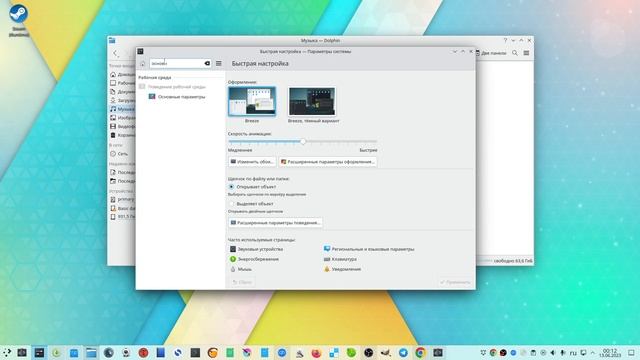
Task: Open the microphone indicator in system tray
Action: [563, 353]
